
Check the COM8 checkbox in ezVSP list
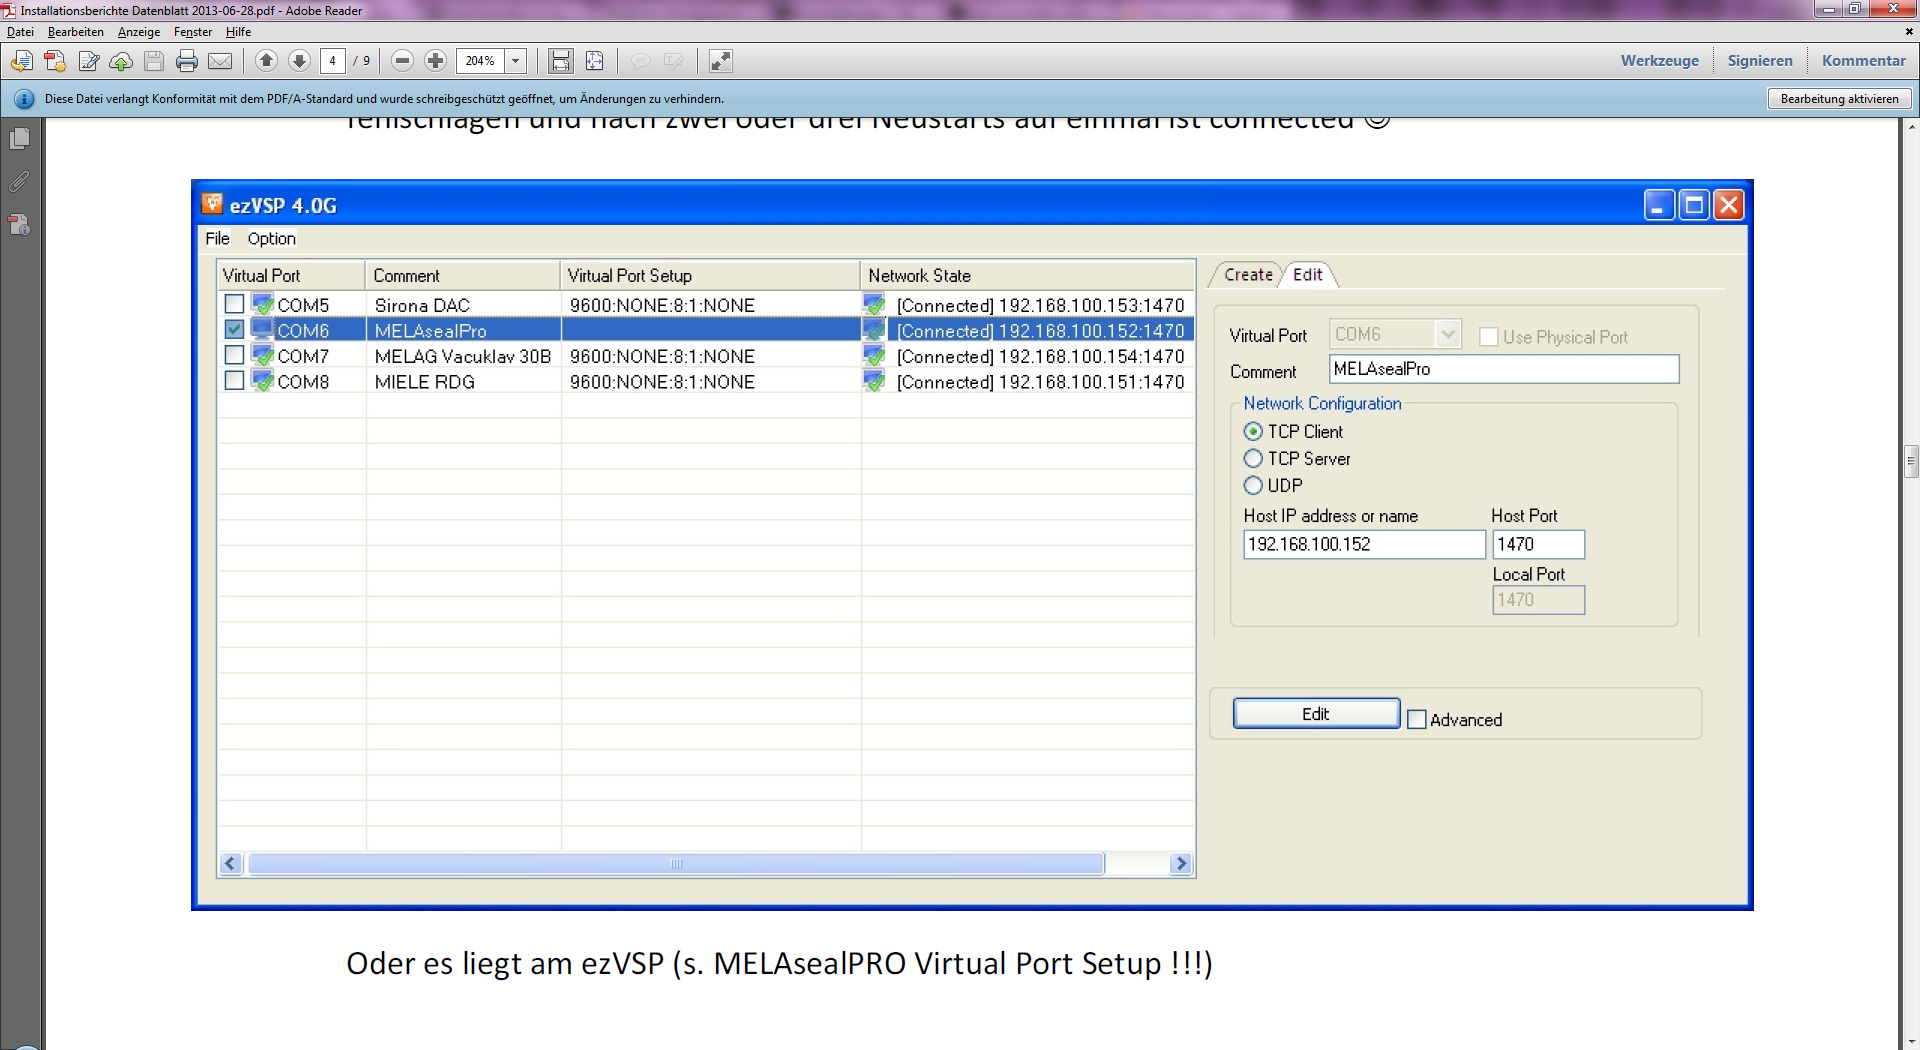[234, 380]
